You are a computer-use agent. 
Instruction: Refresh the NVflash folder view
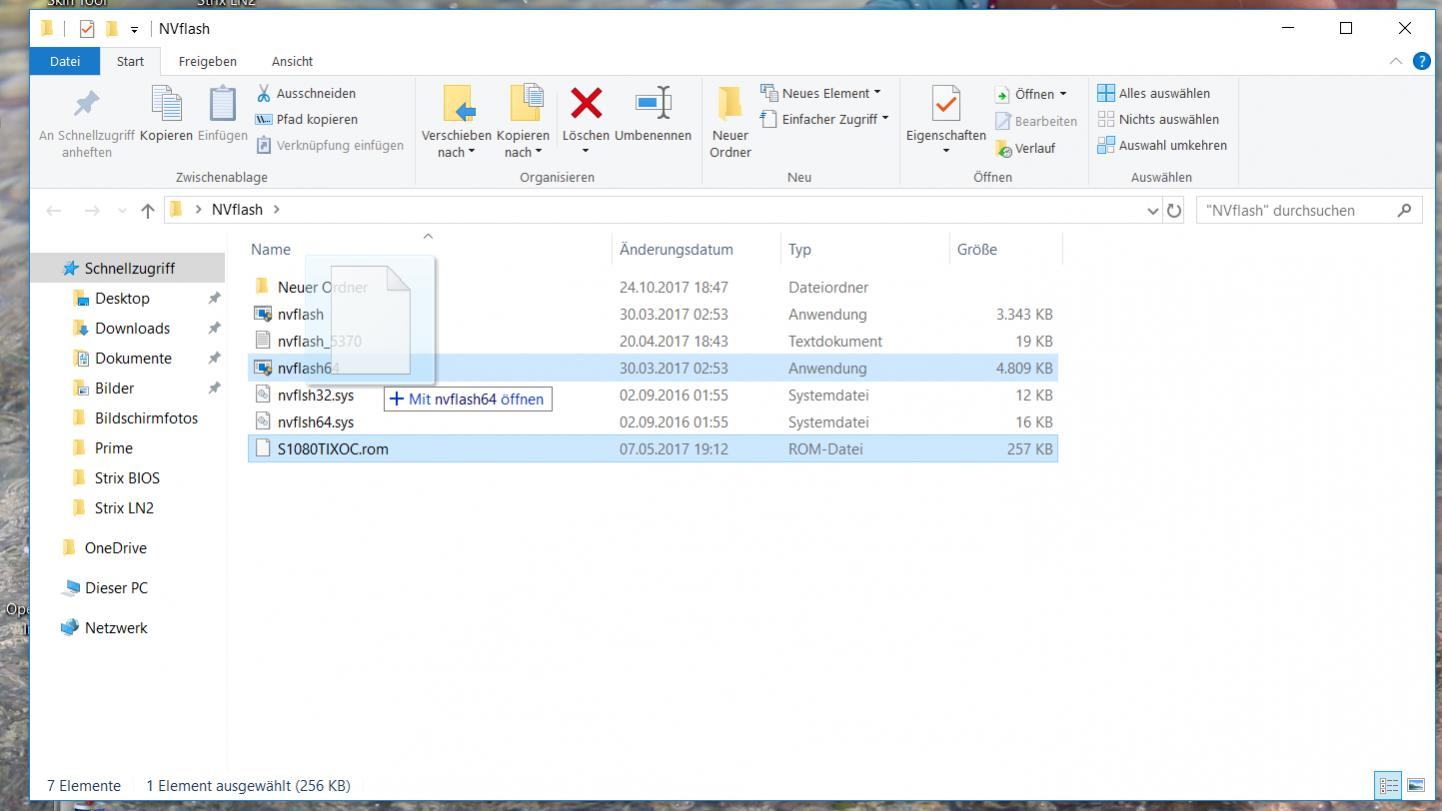click(x=1174, y=210)
